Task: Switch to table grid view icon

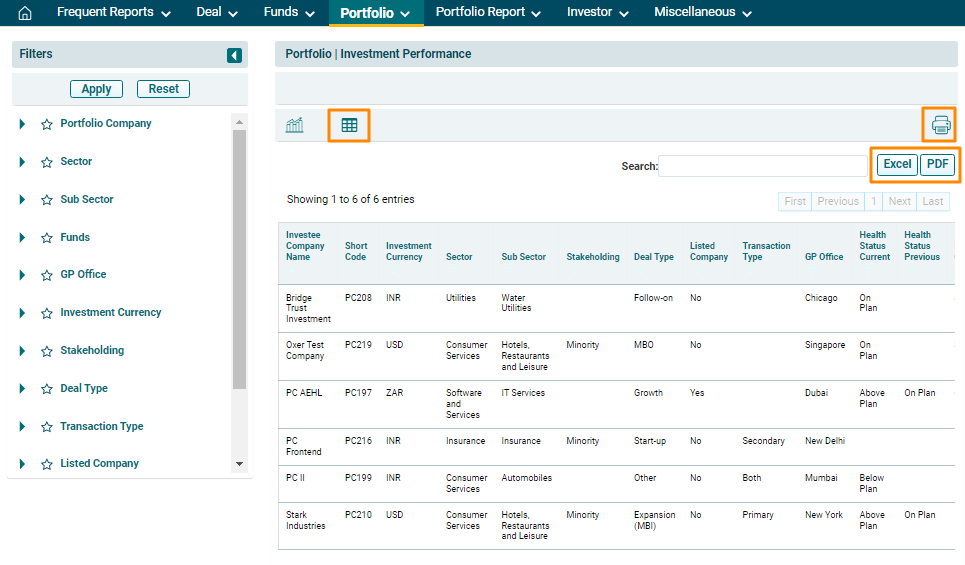Action: click(349, 125)
